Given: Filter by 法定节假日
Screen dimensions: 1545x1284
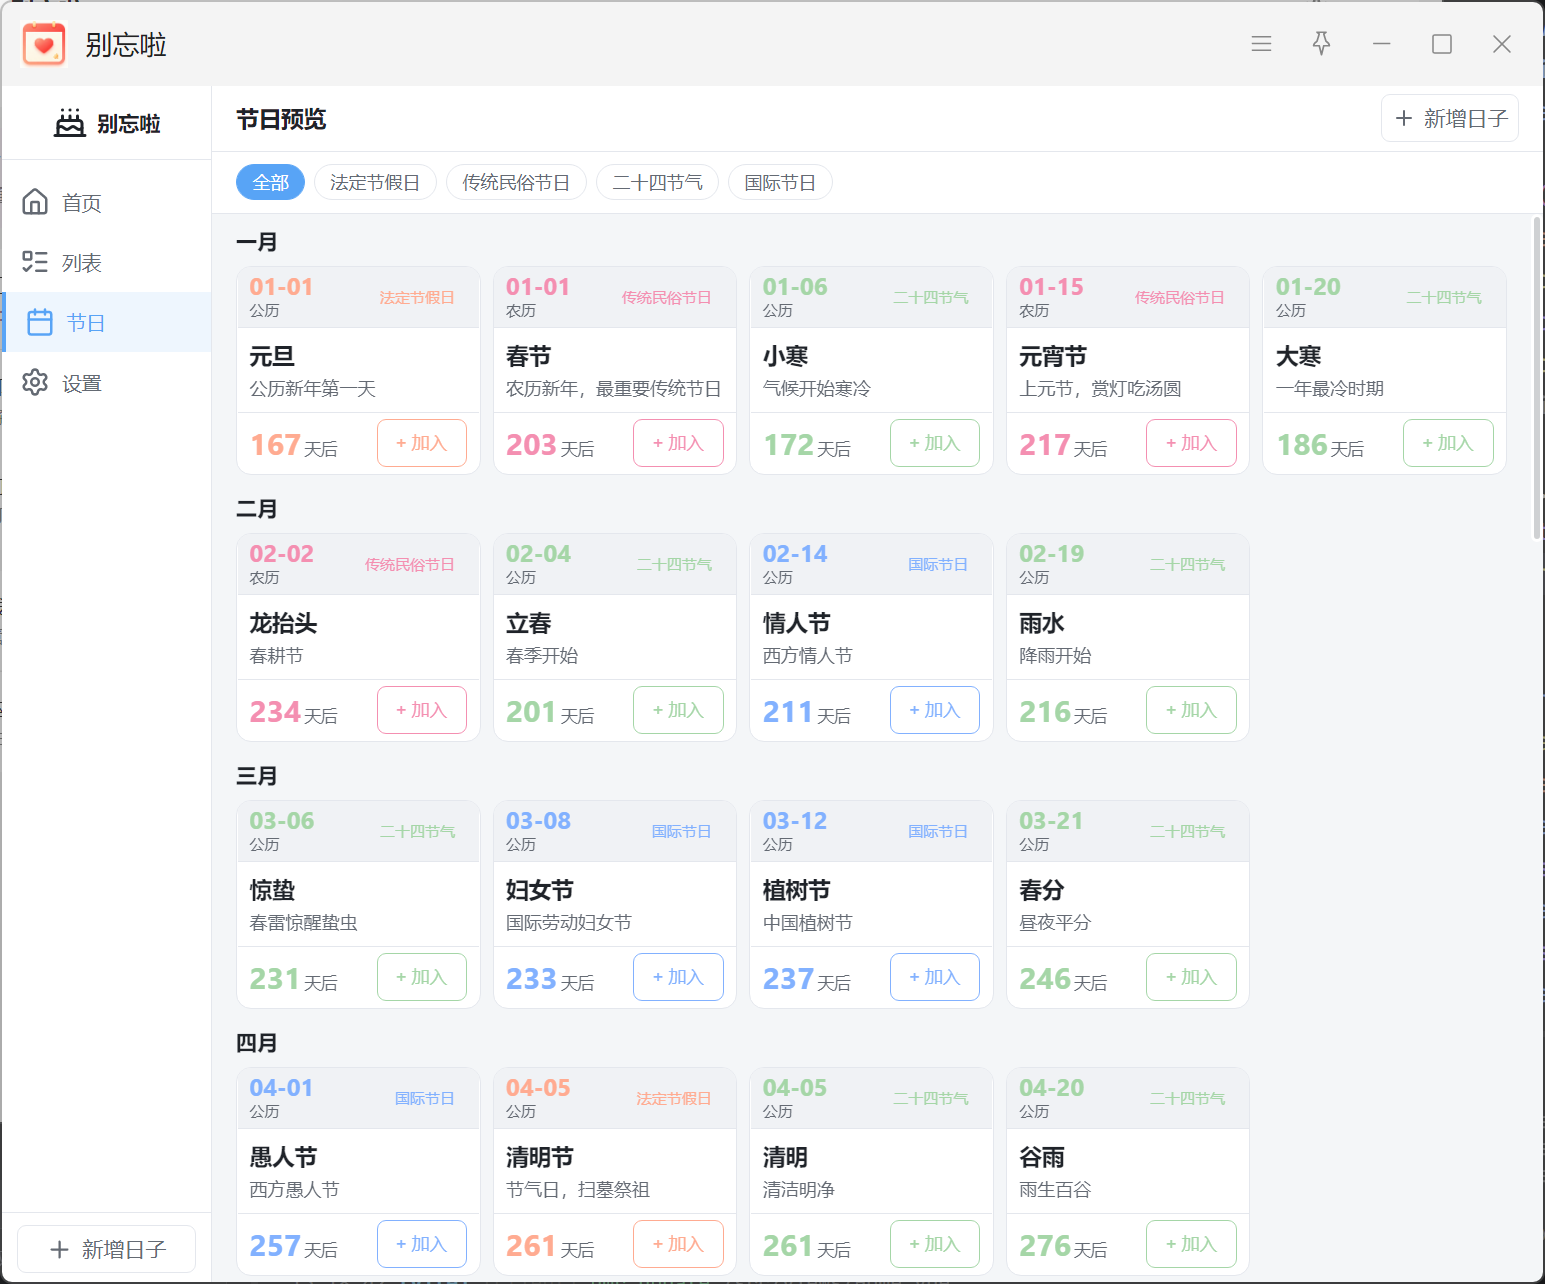Looking at the screenshot, I should [375, 182].
